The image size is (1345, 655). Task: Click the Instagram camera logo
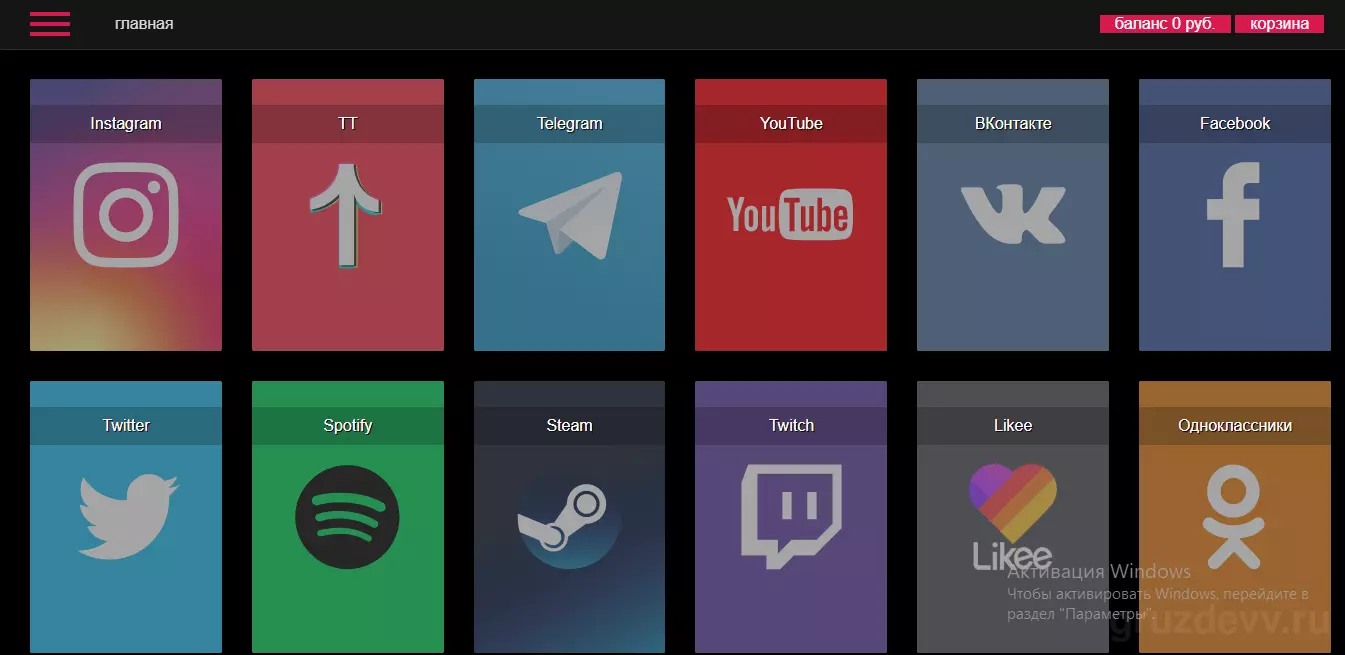pyautogui.click(x=126, y=215)
